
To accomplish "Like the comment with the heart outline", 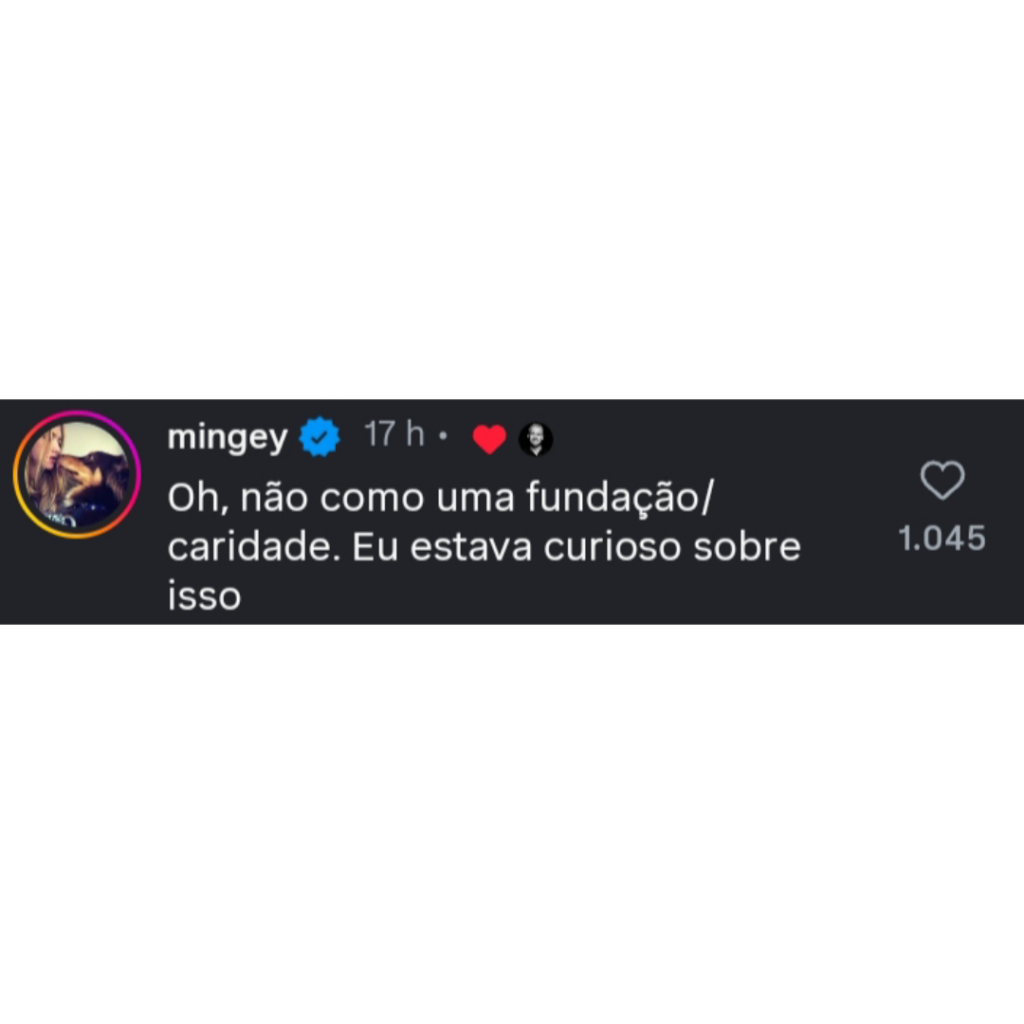I will tap(942, 480).
